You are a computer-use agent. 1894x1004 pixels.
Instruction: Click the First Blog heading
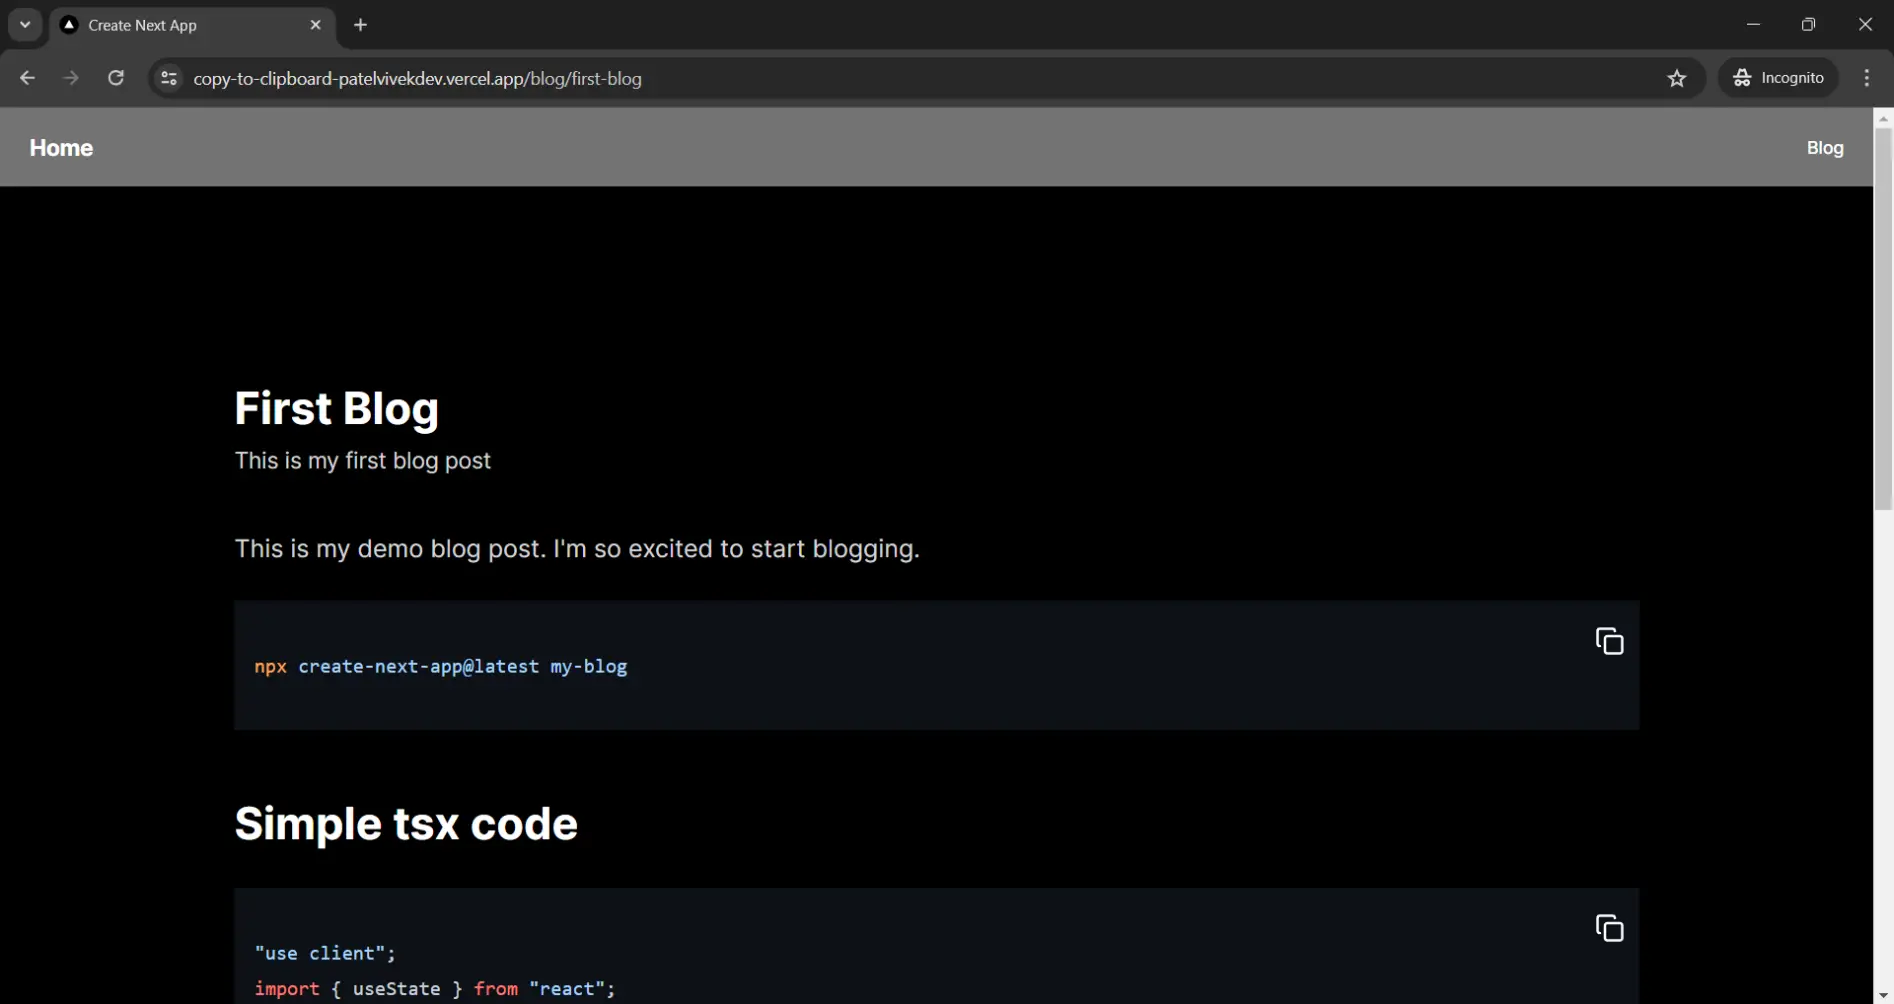coord(336,409)
